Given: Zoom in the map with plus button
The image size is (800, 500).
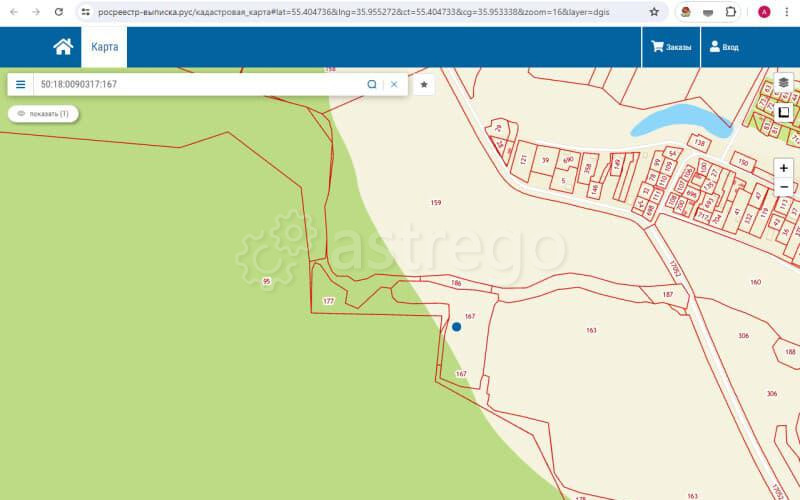Looking at the screenshot, I should [783, 168].
